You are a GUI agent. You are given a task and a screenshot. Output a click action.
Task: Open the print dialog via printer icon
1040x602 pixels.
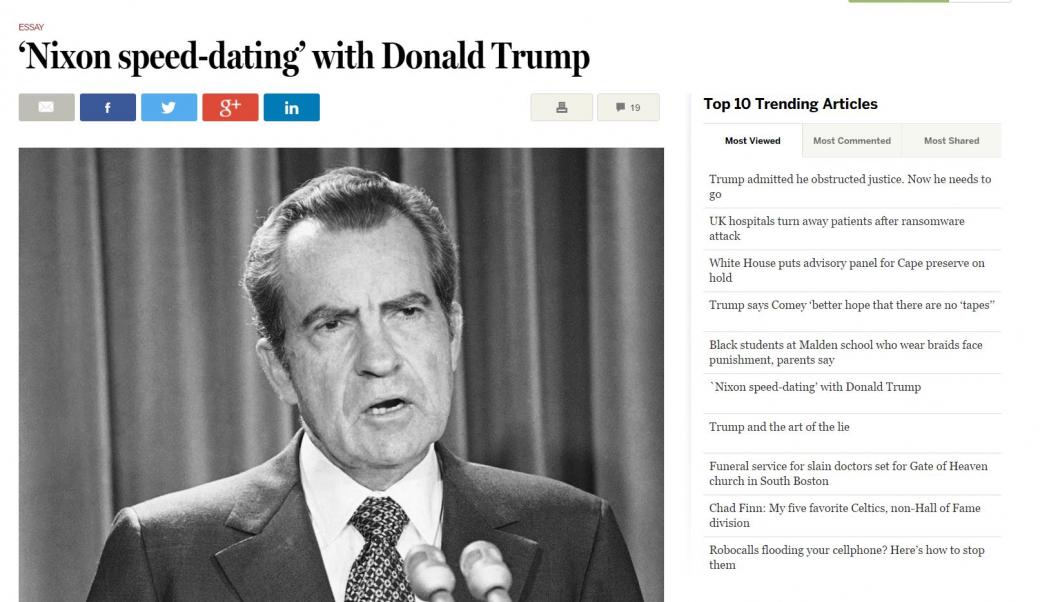coord(561,107)
